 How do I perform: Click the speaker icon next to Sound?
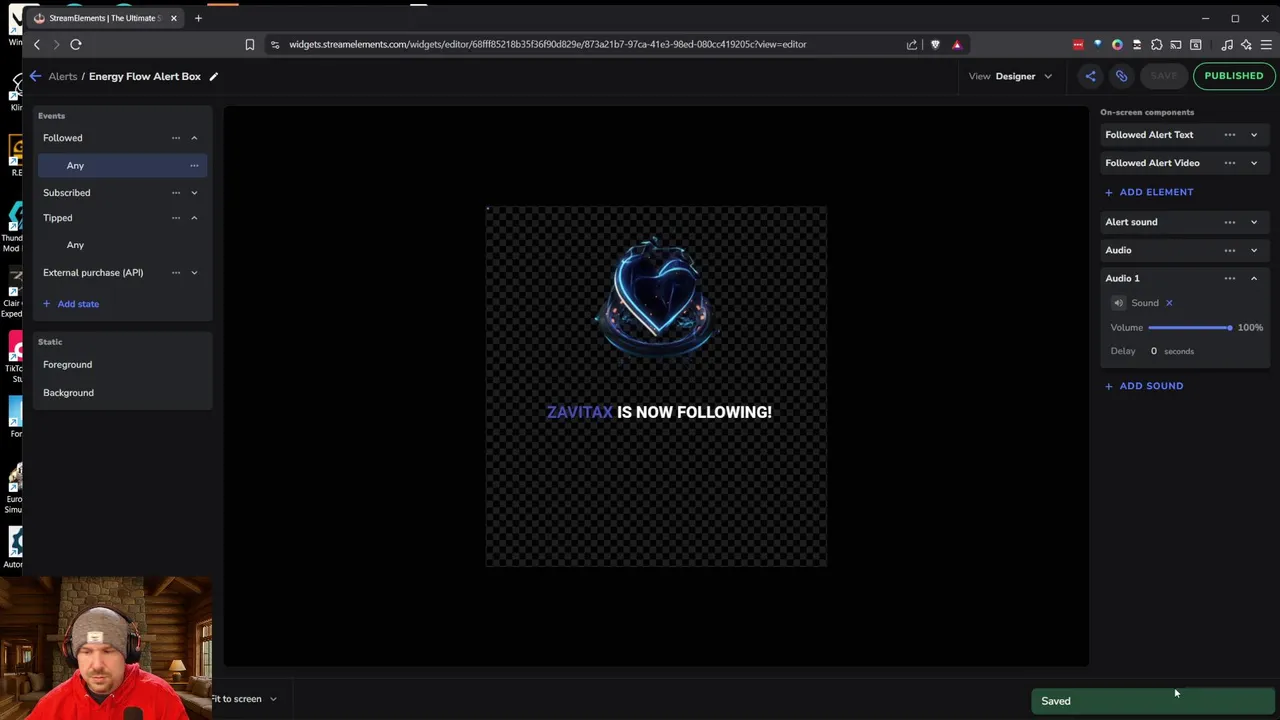[1118, 303]
